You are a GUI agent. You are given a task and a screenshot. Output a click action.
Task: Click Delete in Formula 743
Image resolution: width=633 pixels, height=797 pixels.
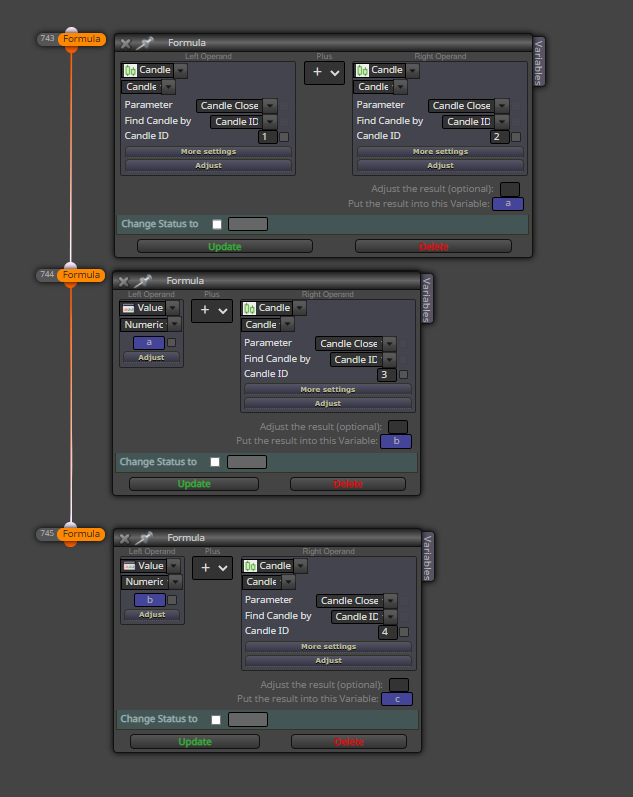tap(433, 247)
